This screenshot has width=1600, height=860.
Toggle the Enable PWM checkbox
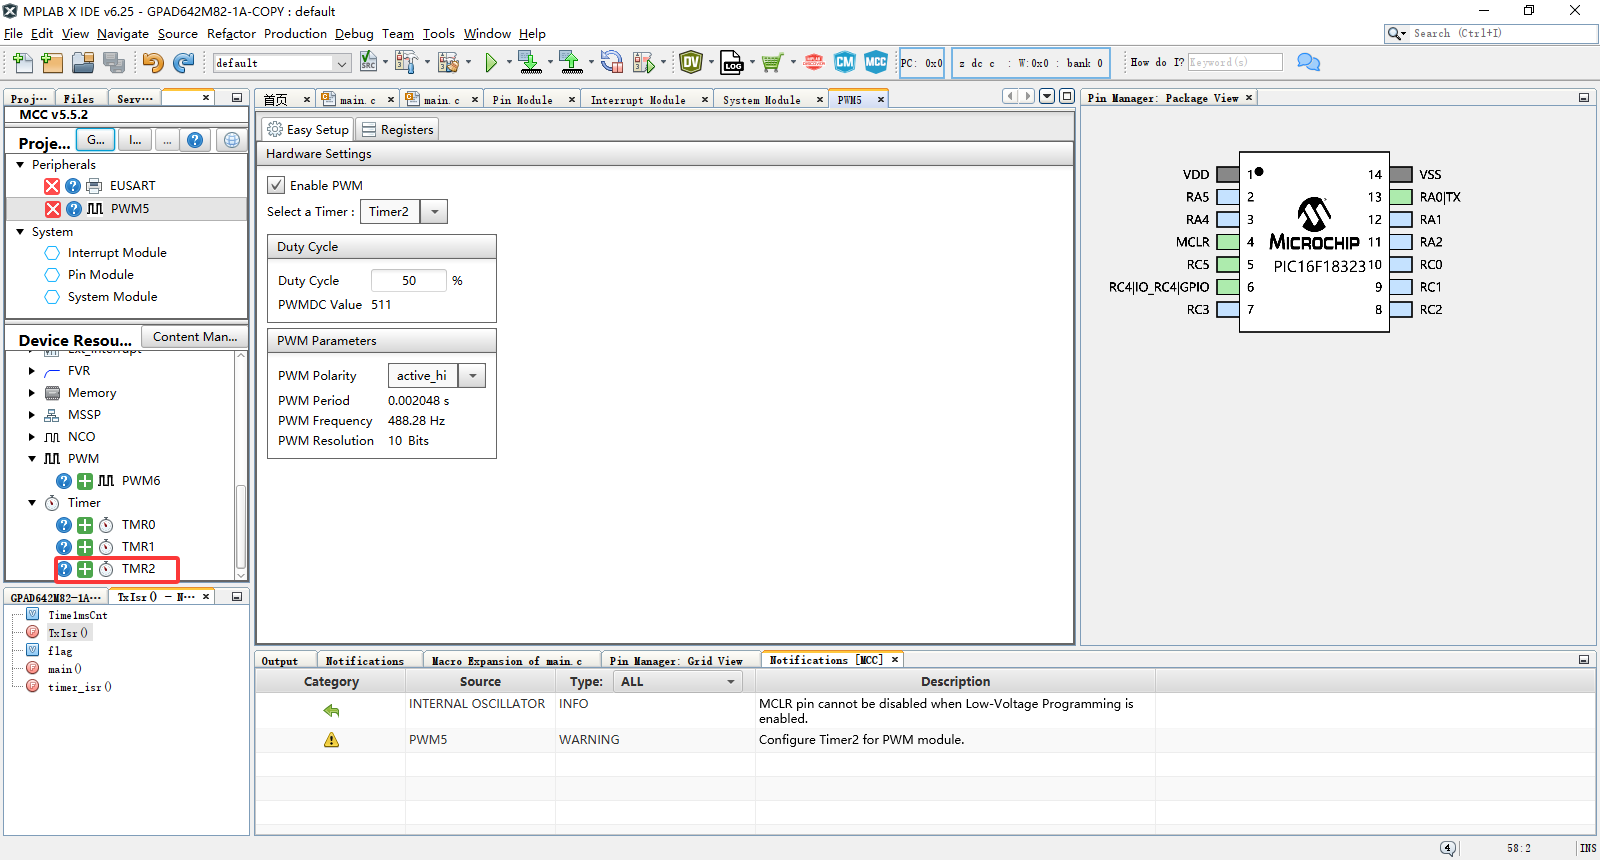point(276,185)
